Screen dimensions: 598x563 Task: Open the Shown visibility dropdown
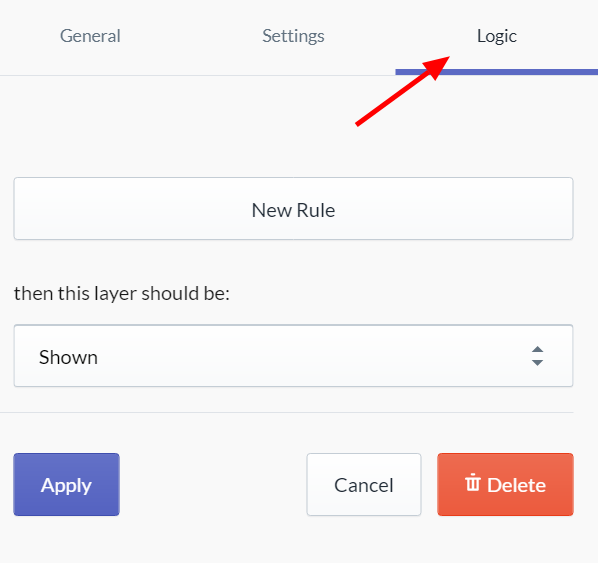293,356
